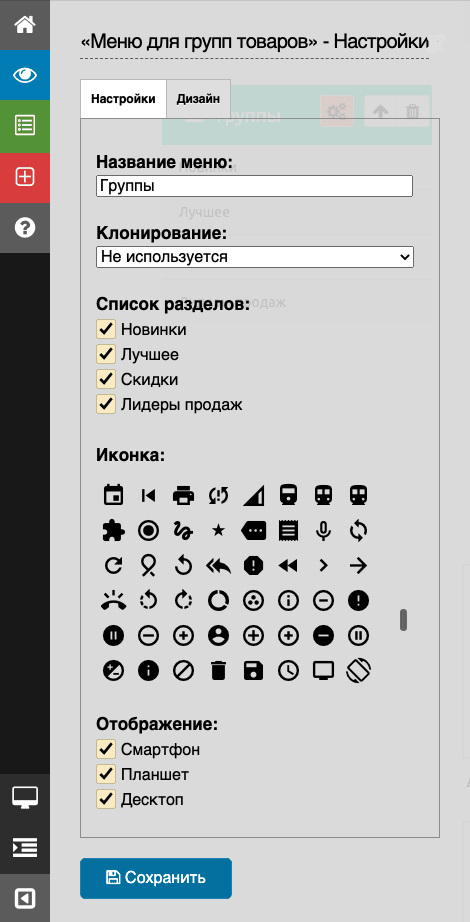The width and height of the screenshot is (470, 922).
Task: Choose the octagon exclamation report icon
Action: coord(253,566)
